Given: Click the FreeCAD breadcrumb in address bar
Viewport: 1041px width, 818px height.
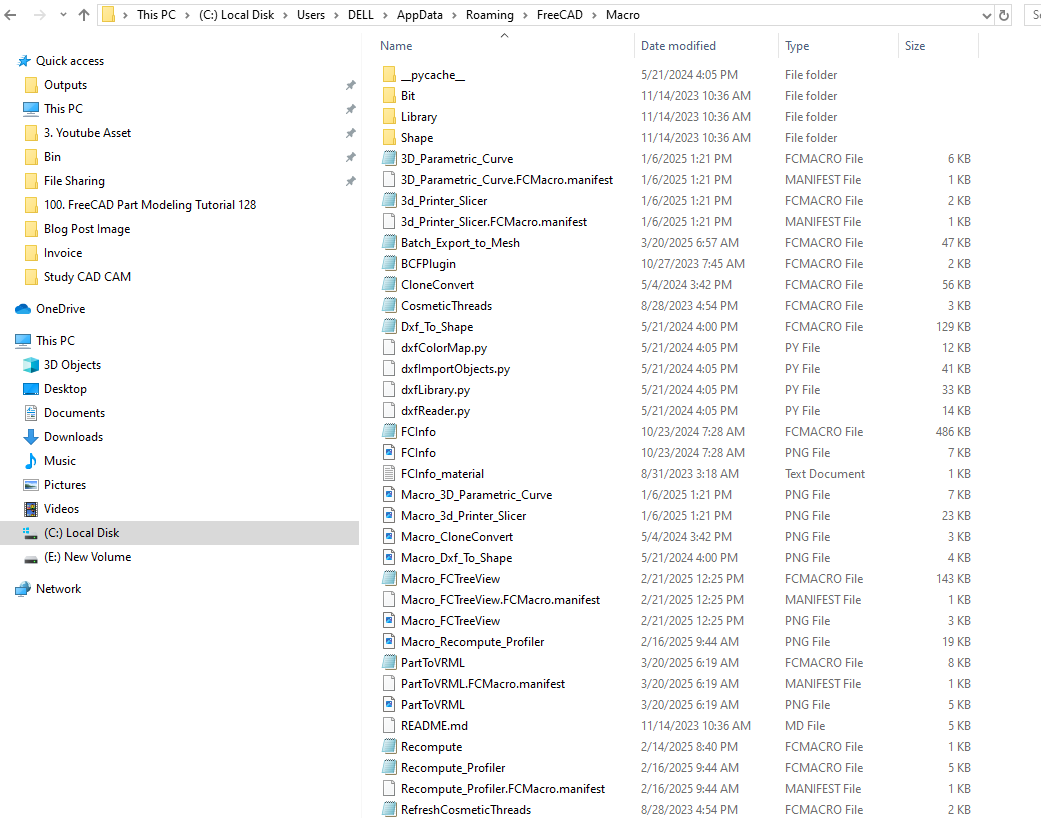Looking at the screenshot, I should 560,15.
